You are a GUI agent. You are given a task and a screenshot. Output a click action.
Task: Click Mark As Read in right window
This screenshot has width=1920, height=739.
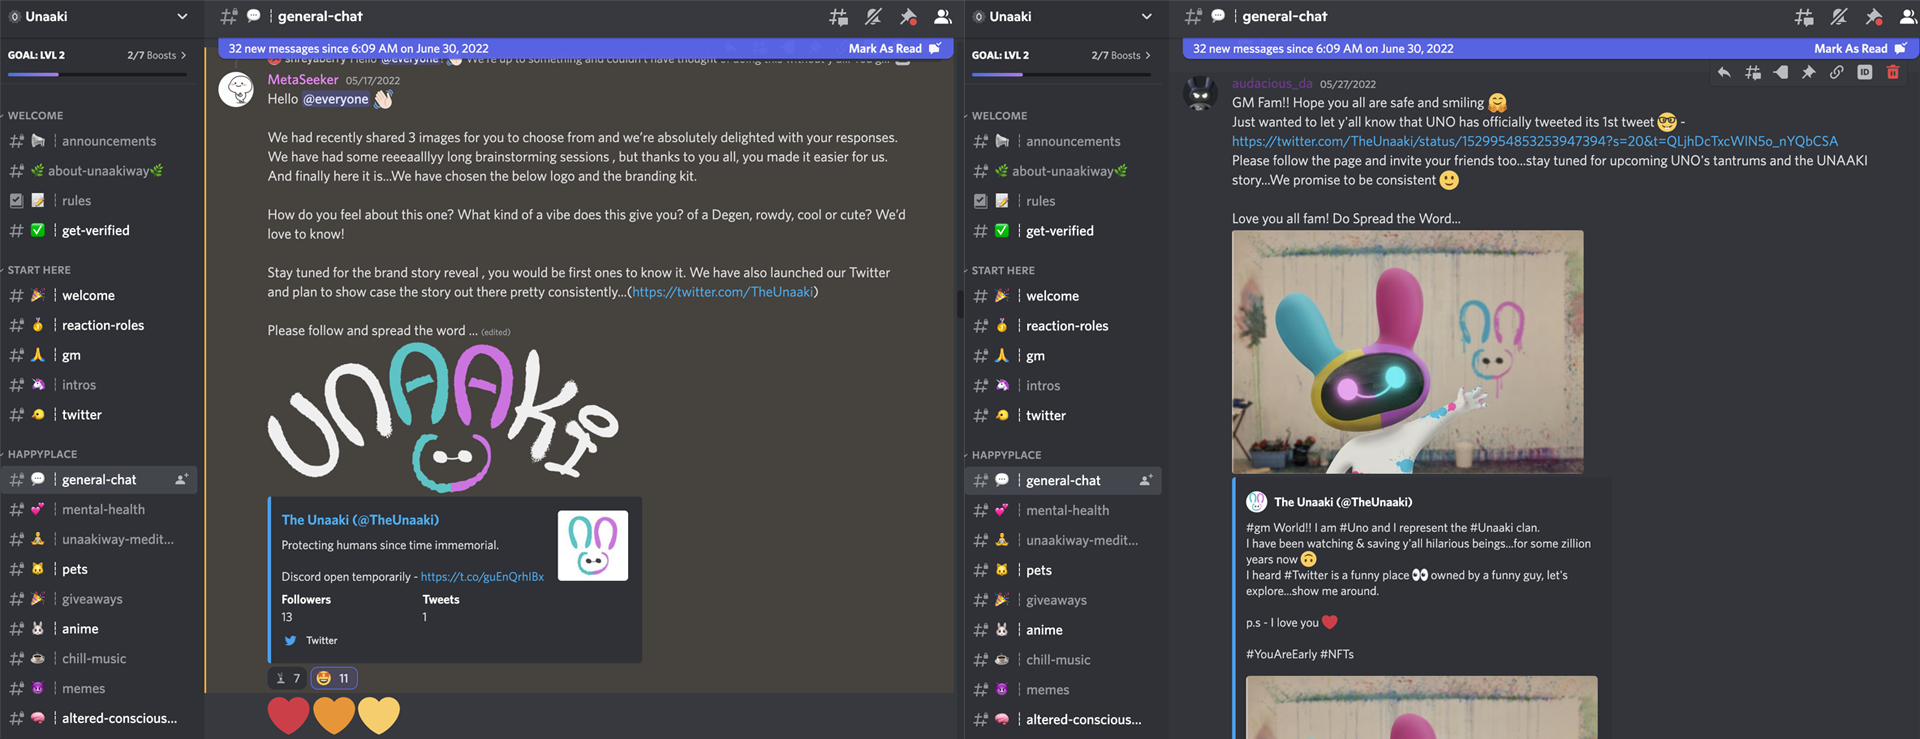[x=1860, y=48]
